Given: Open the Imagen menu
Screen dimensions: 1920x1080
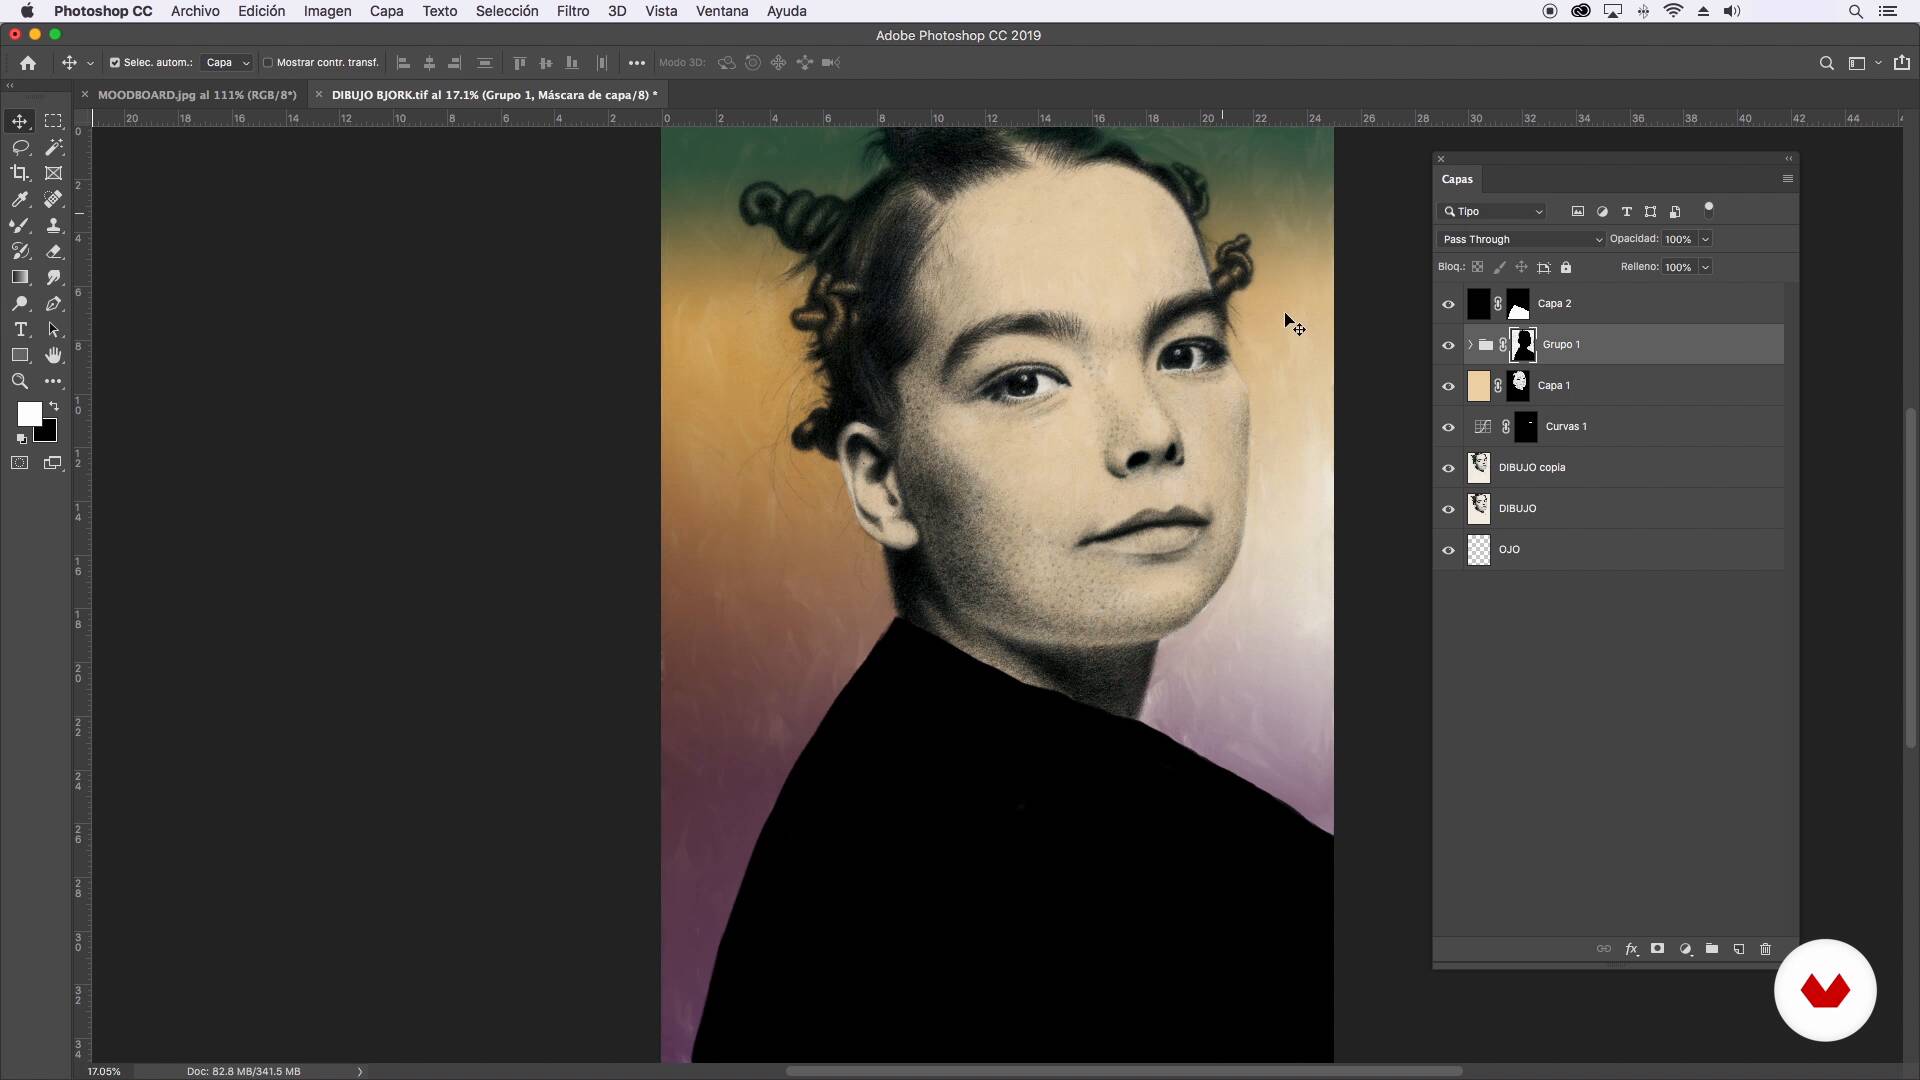Looking at the screenshot, I should tap(327, 11).
